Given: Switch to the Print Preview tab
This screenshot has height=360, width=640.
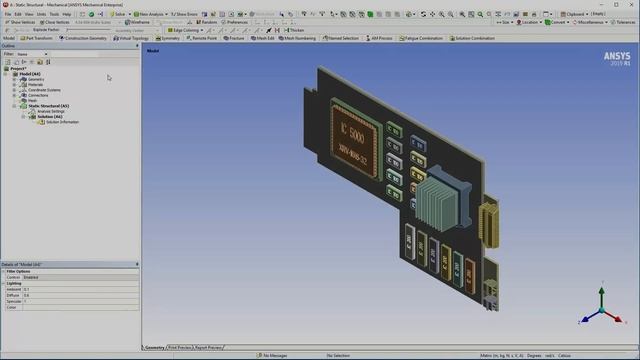Looking at the screenshot, I should point(180,348).
